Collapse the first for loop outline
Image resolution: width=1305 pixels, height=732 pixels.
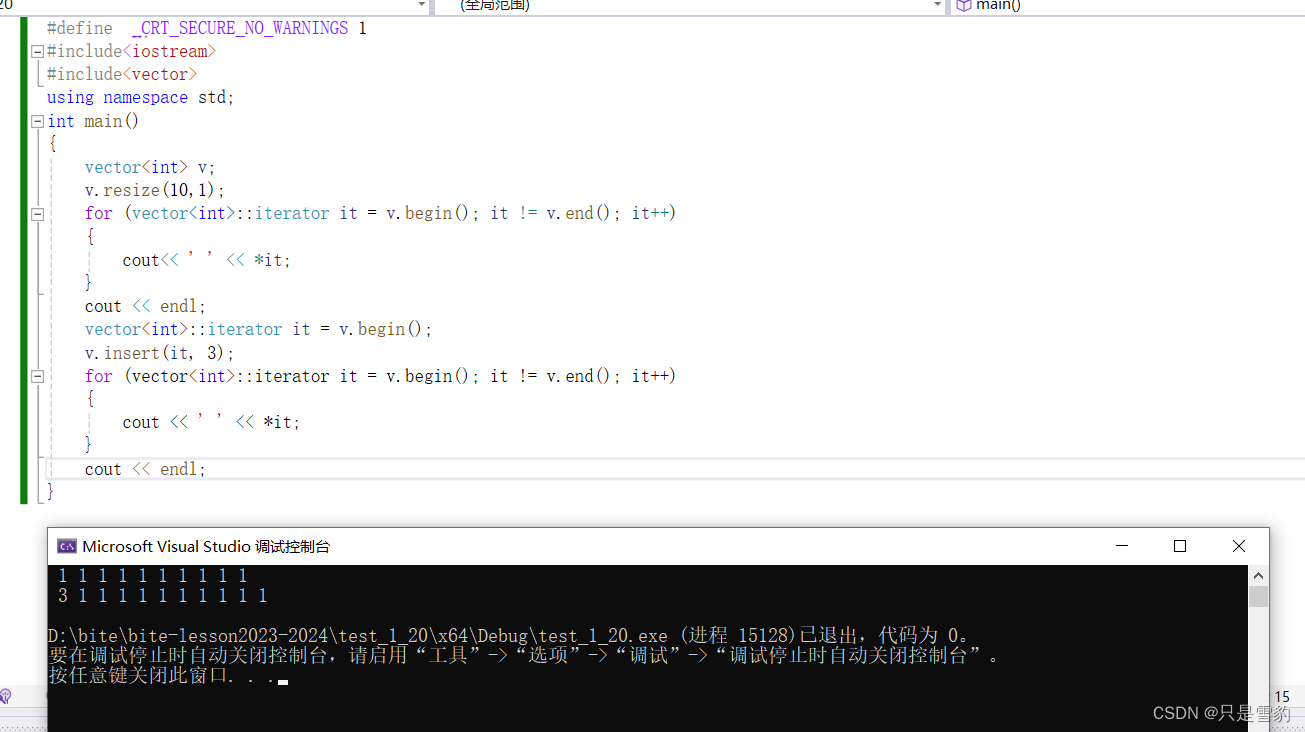point(37,213)
